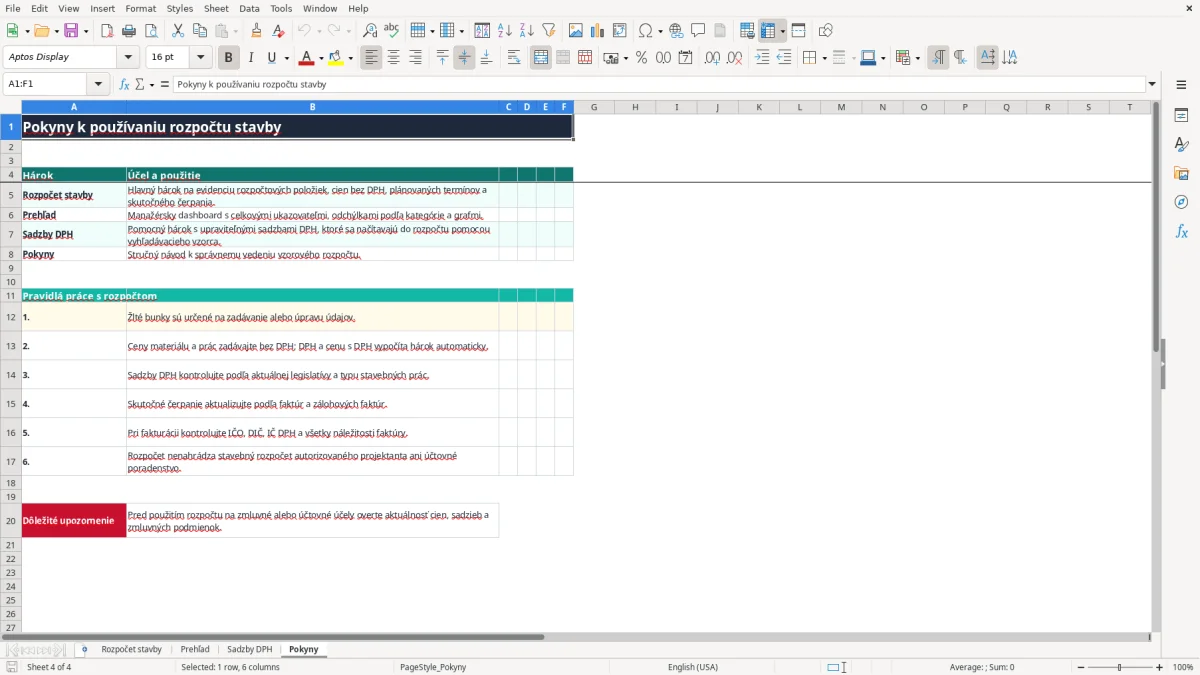Viewport: 1200px width, 675px height.
Task: Expand the Name Box dropdown
Action: (98, 85)
